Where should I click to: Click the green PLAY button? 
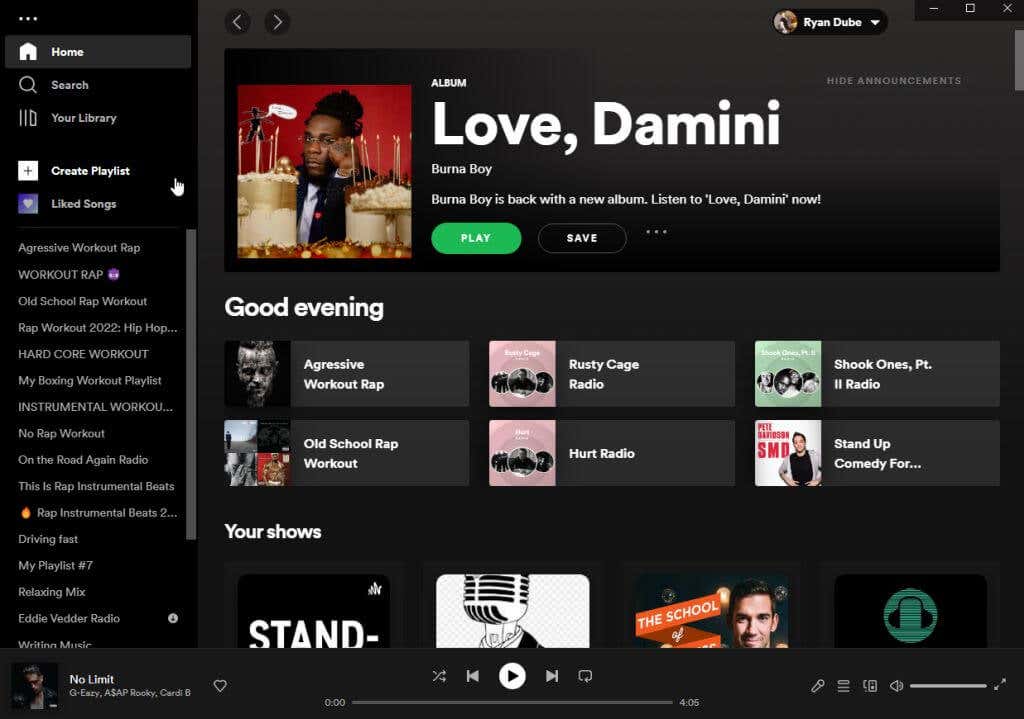[x=476, y=238]
